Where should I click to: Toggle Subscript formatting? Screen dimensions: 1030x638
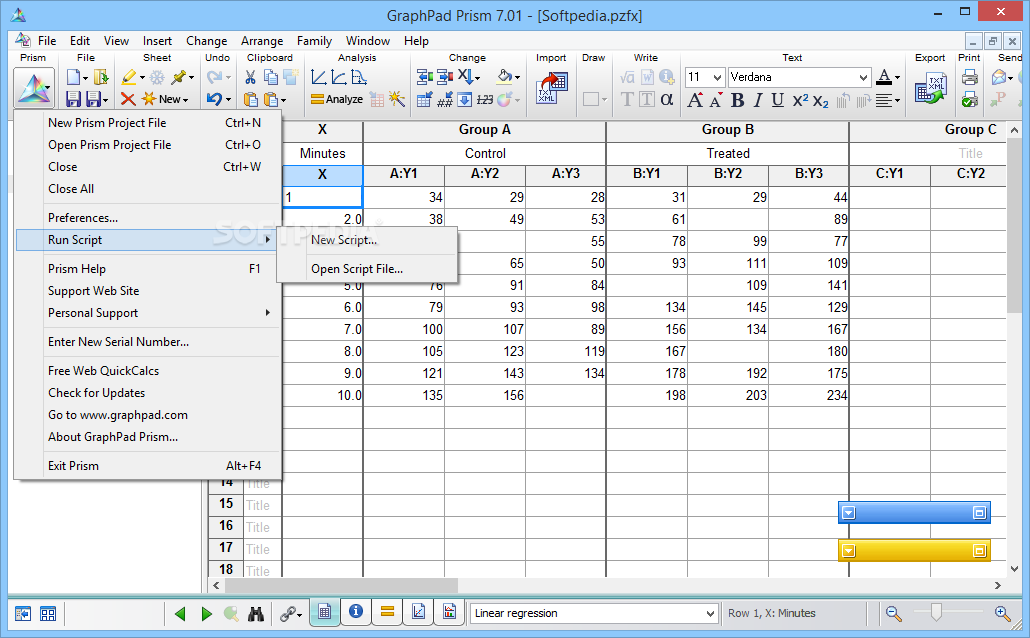coord(820,100)
